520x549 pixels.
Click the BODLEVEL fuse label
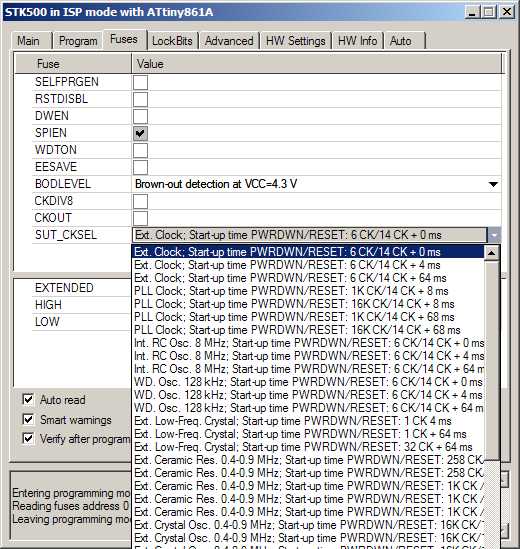click(x=63, y=184)
